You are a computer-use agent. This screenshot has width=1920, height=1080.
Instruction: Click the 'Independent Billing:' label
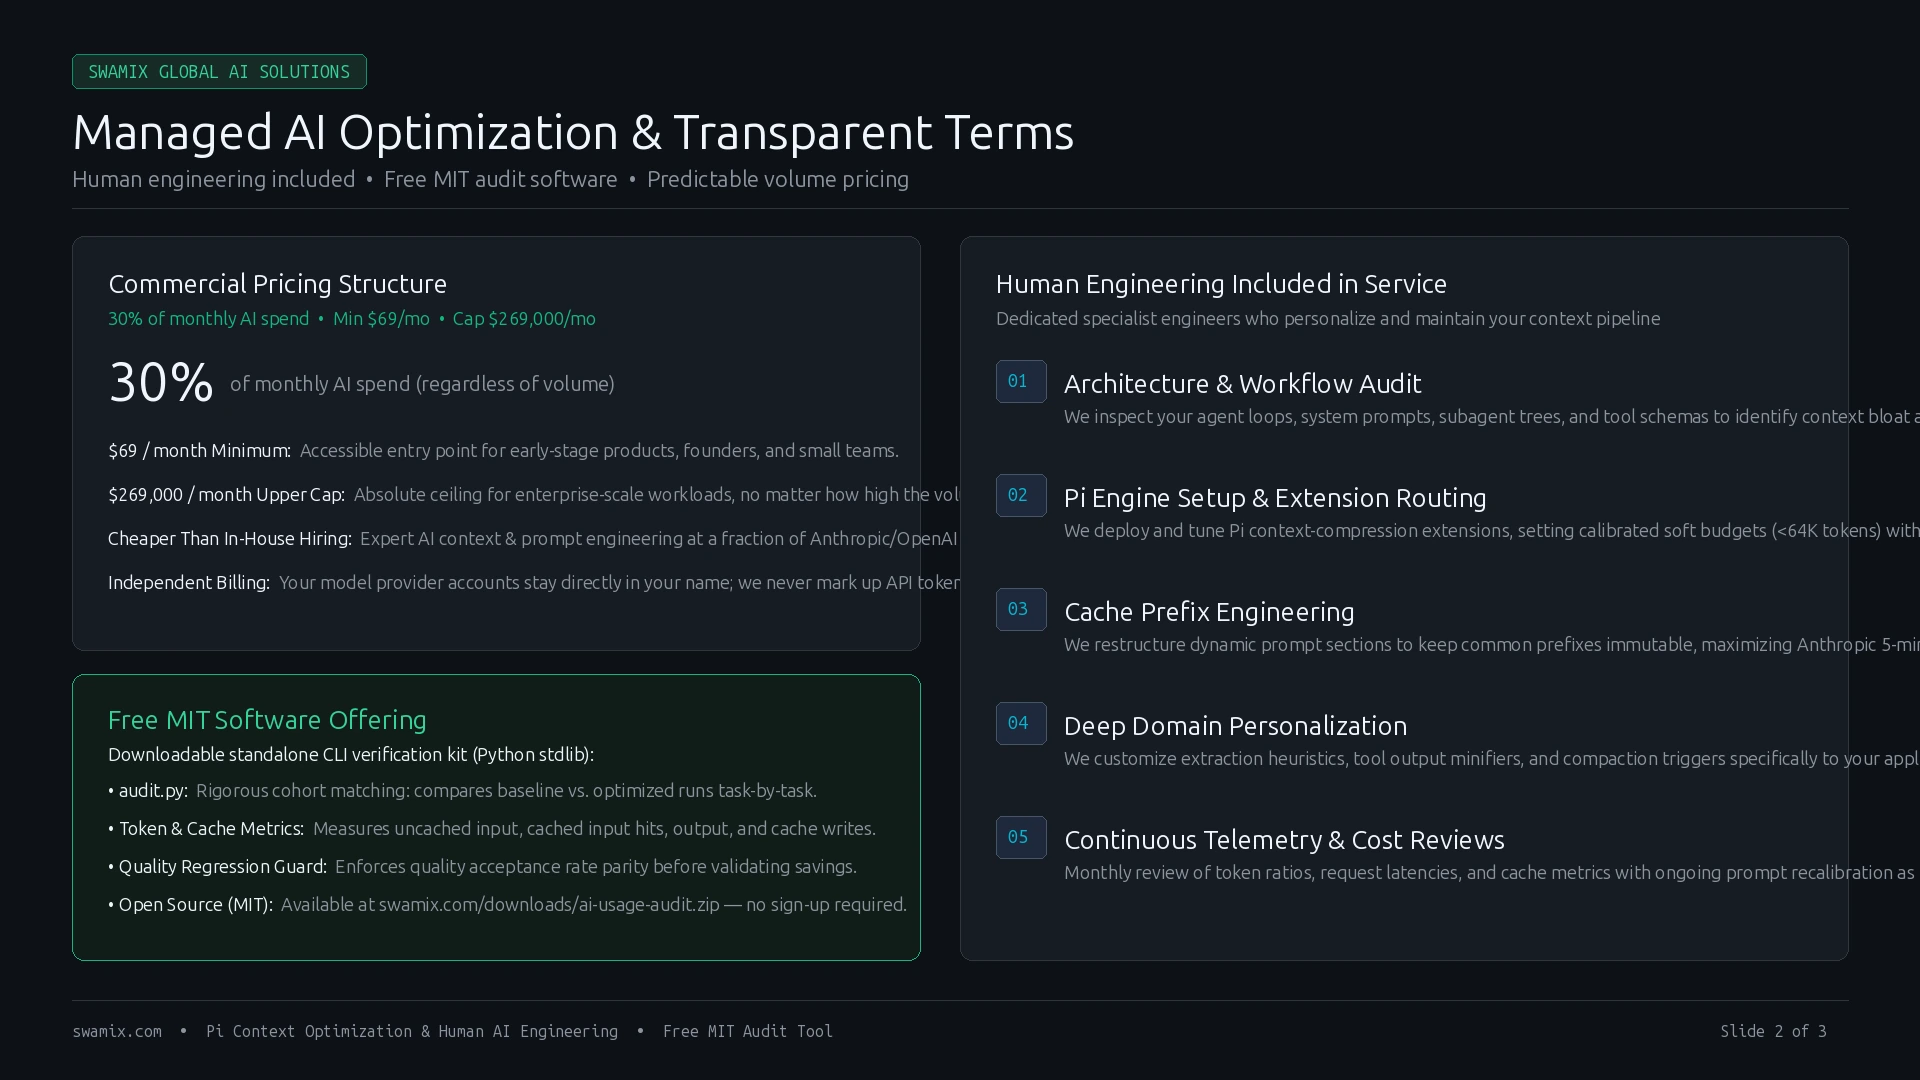189,583
